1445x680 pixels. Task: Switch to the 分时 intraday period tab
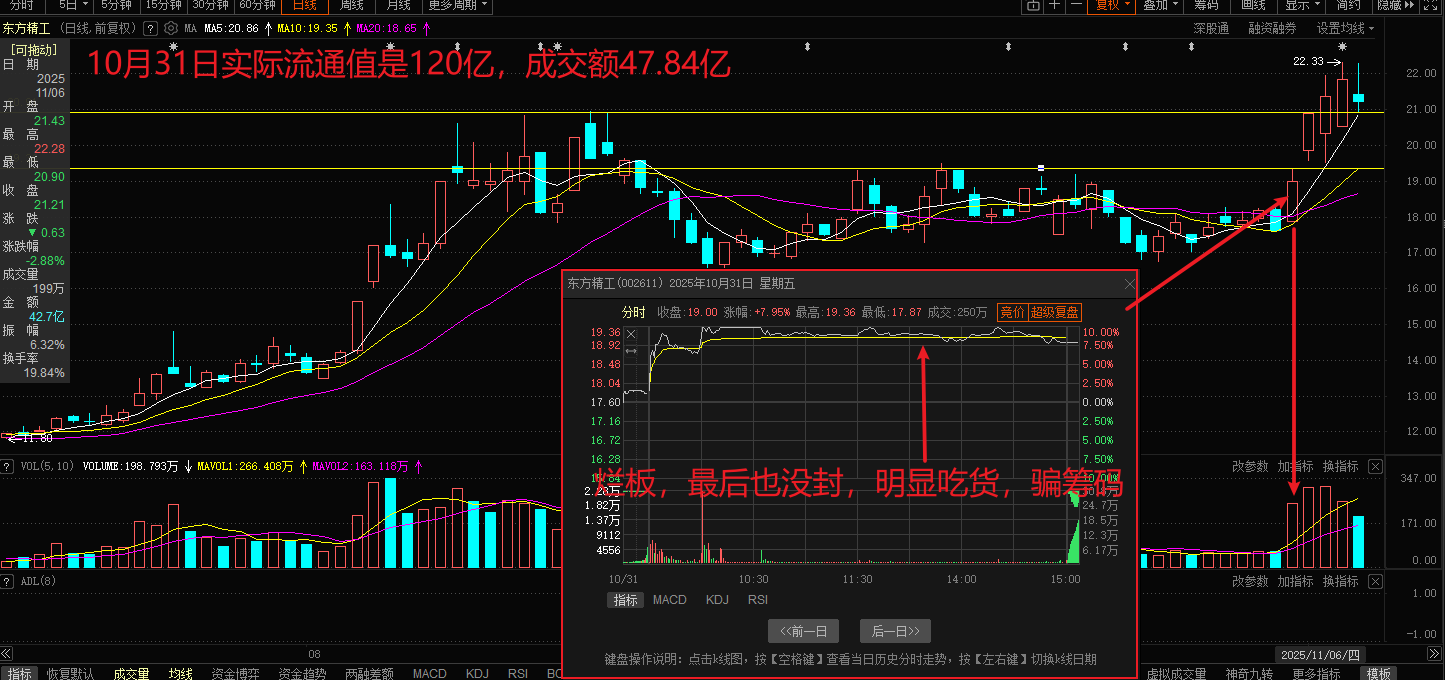[x=21, y=5]
